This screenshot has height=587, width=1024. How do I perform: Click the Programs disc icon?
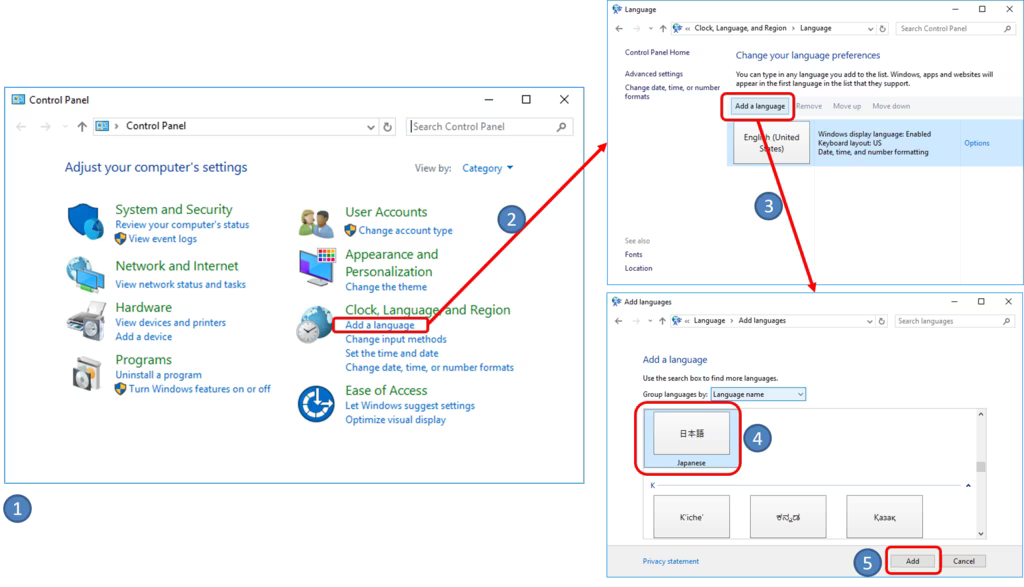tap(86, 373)
